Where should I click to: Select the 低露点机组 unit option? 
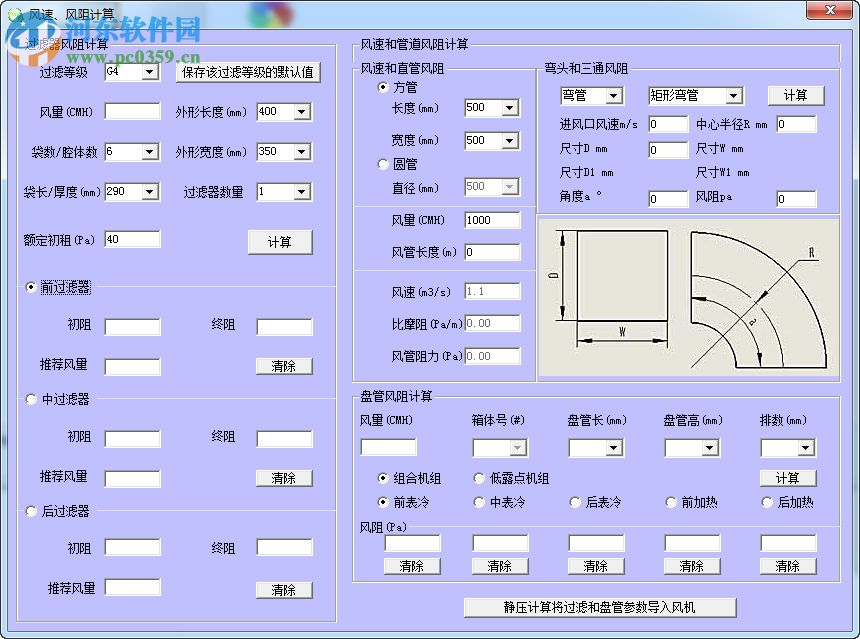click(478, 478)
